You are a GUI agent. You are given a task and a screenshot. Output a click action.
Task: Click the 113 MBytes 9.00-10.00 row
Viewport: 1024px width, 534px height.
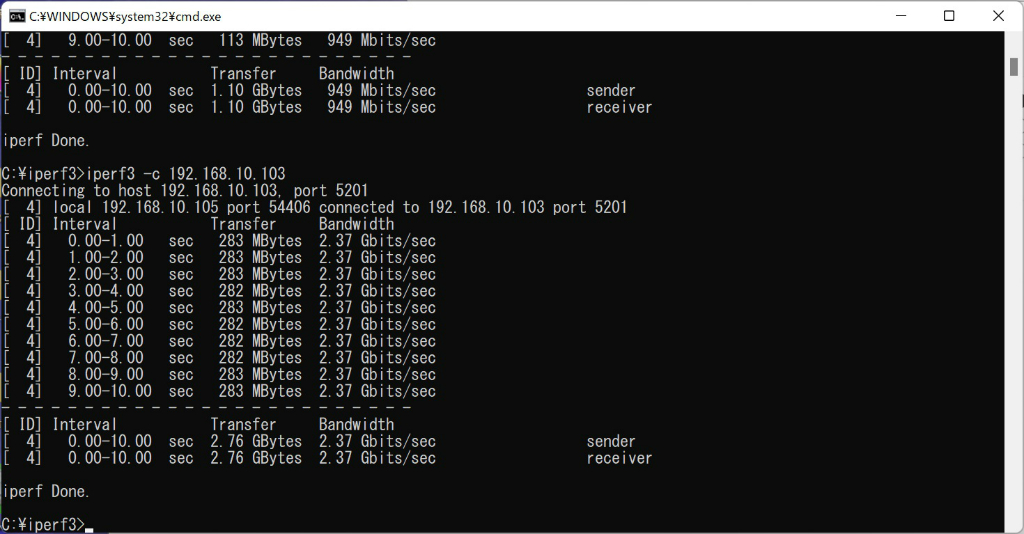pyautogui.click(x=219, y=40)
